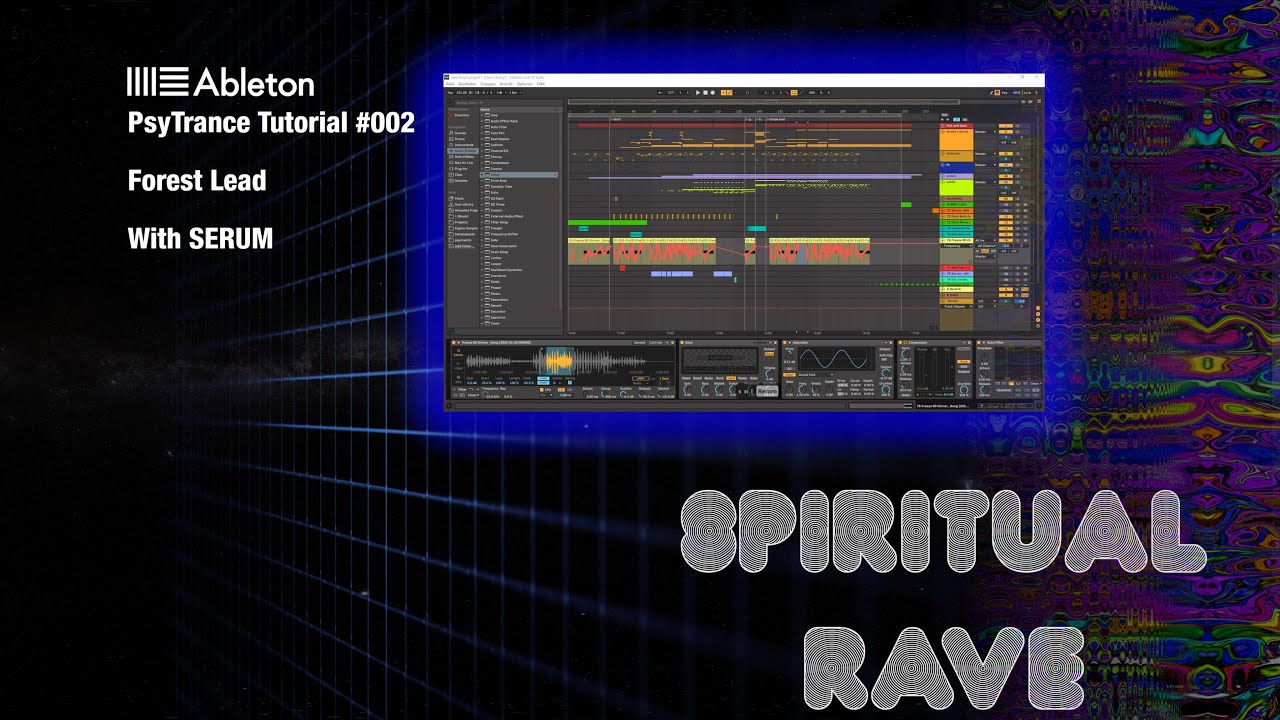Start playback with the Ableton Play button
The height and width of the screenshot is (720, 1280).
coord(698,93)
